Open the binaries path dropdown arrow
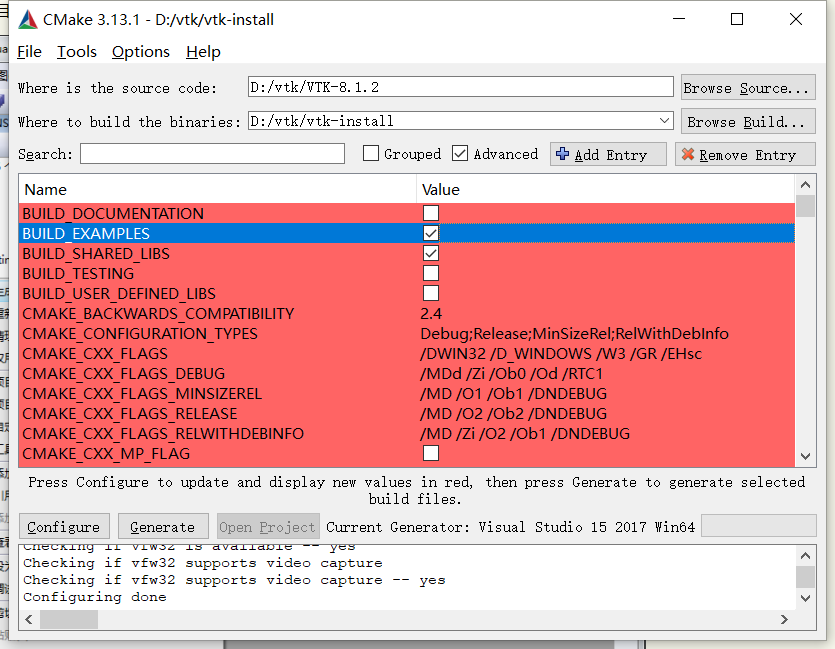 pos(666,118)
